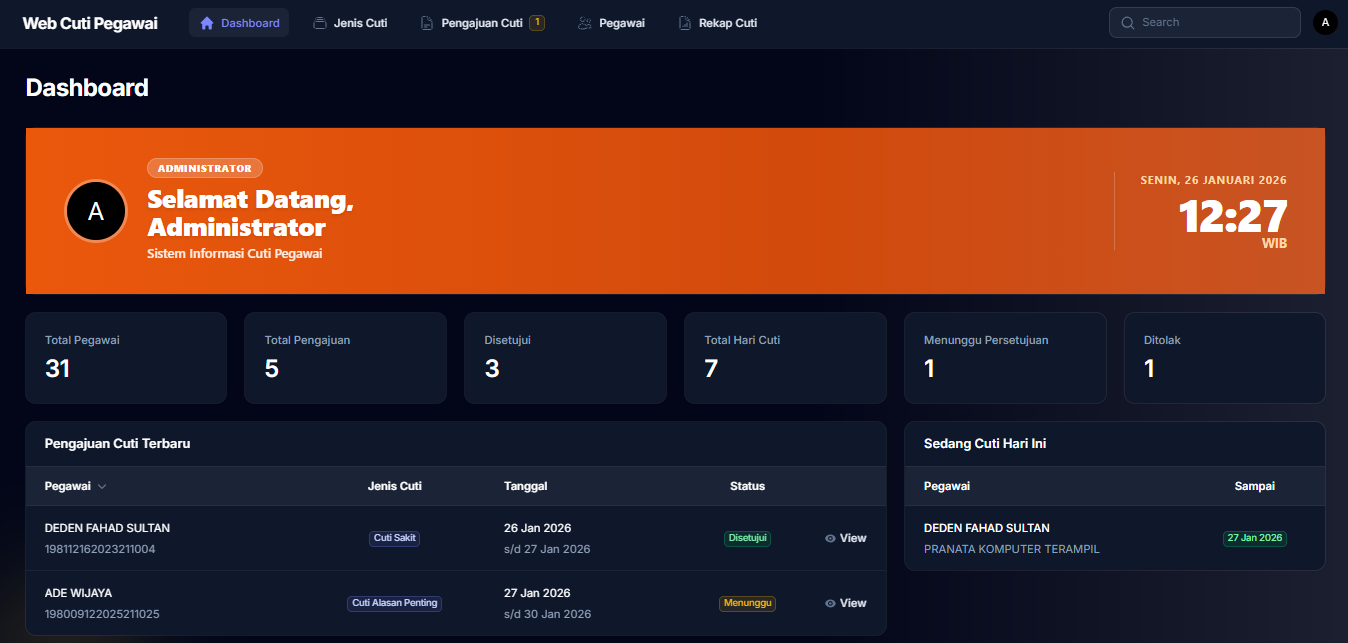Screen dimensions: 1348x643
Task: Select the Total Pegawai stat card
Action: 125,358
